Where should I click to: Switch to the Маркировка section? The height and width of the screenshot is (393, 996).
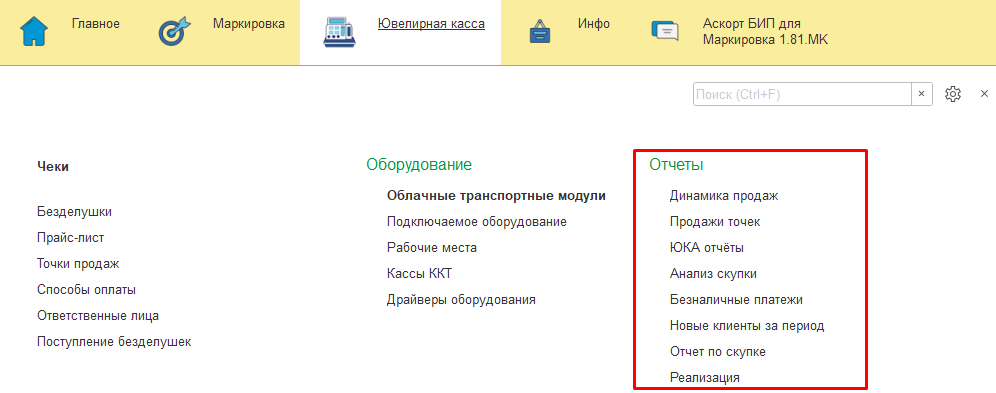249,24
